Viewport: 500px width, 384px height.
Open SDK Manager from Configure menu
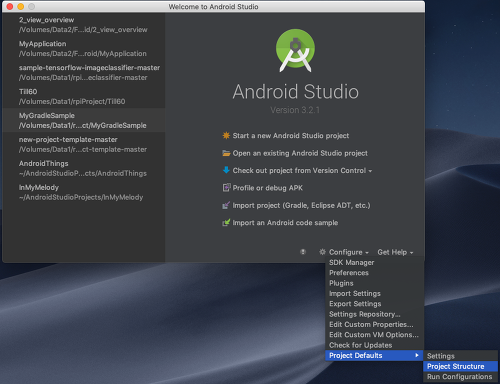click(374, 262)
